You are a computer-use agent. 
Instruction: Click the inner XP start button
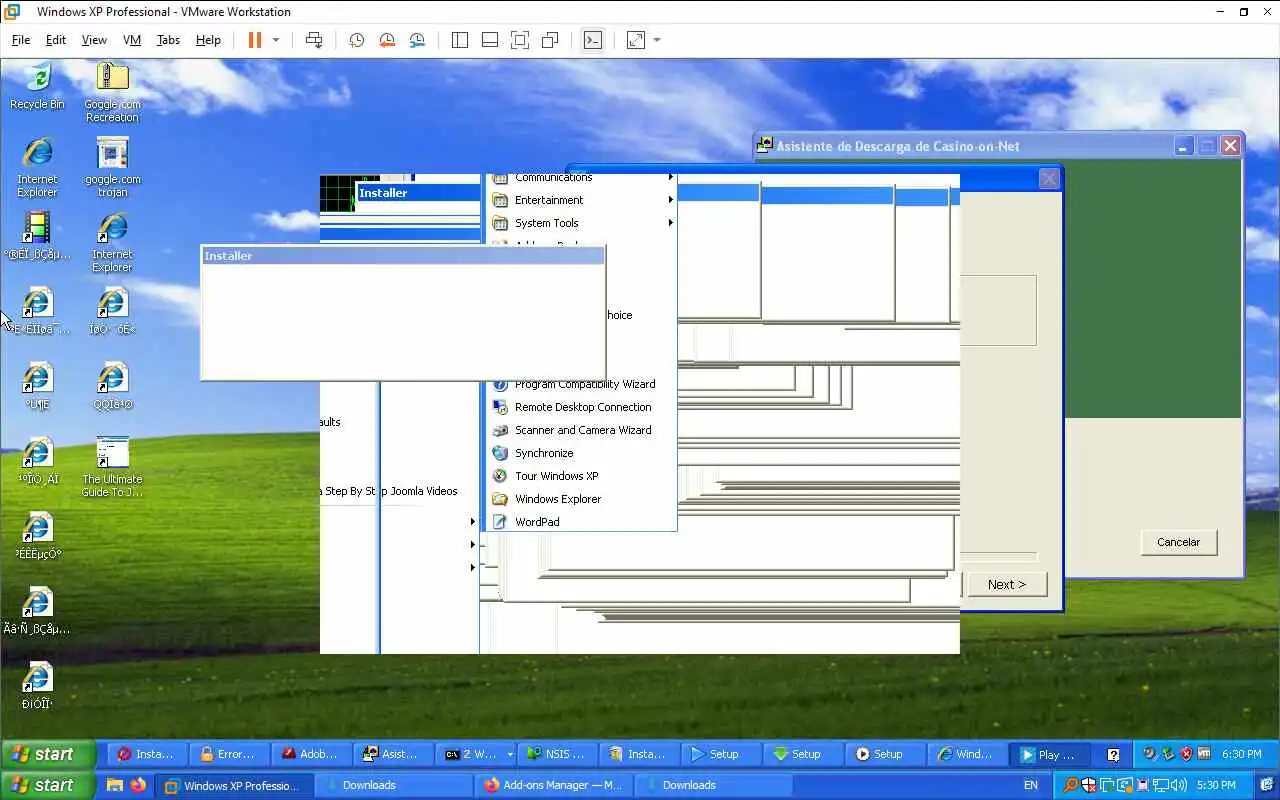(x=48, y=754)
